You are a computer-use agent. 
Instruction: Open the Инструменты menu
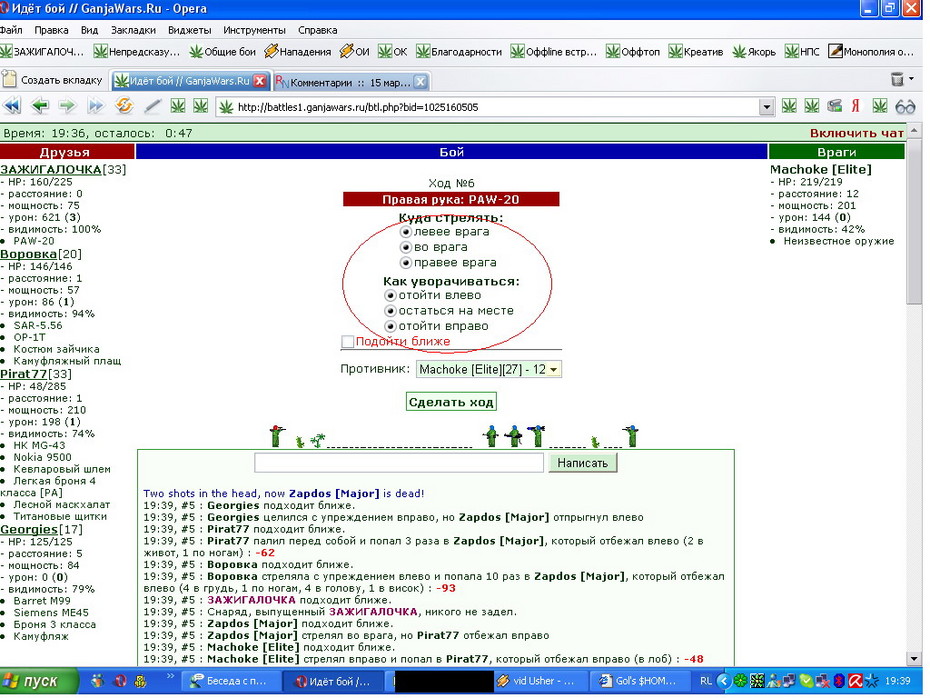click(x=254, y=30)
